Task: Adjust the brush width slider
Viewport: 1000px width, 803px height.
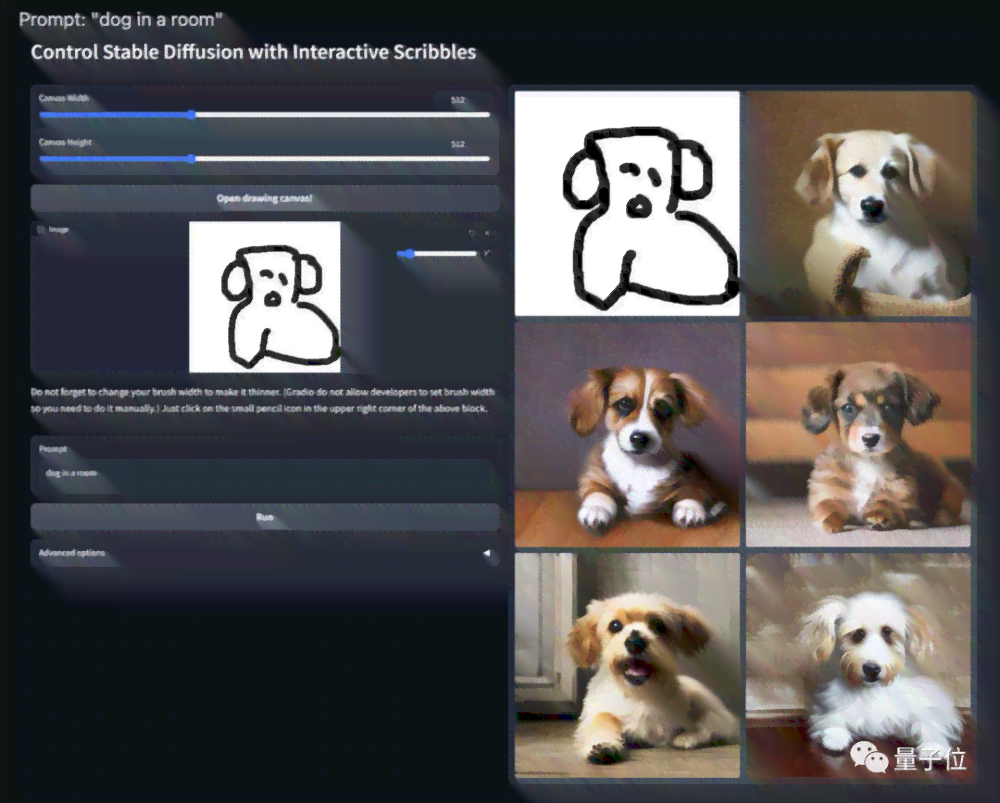Action: click(x=437, y=253)
